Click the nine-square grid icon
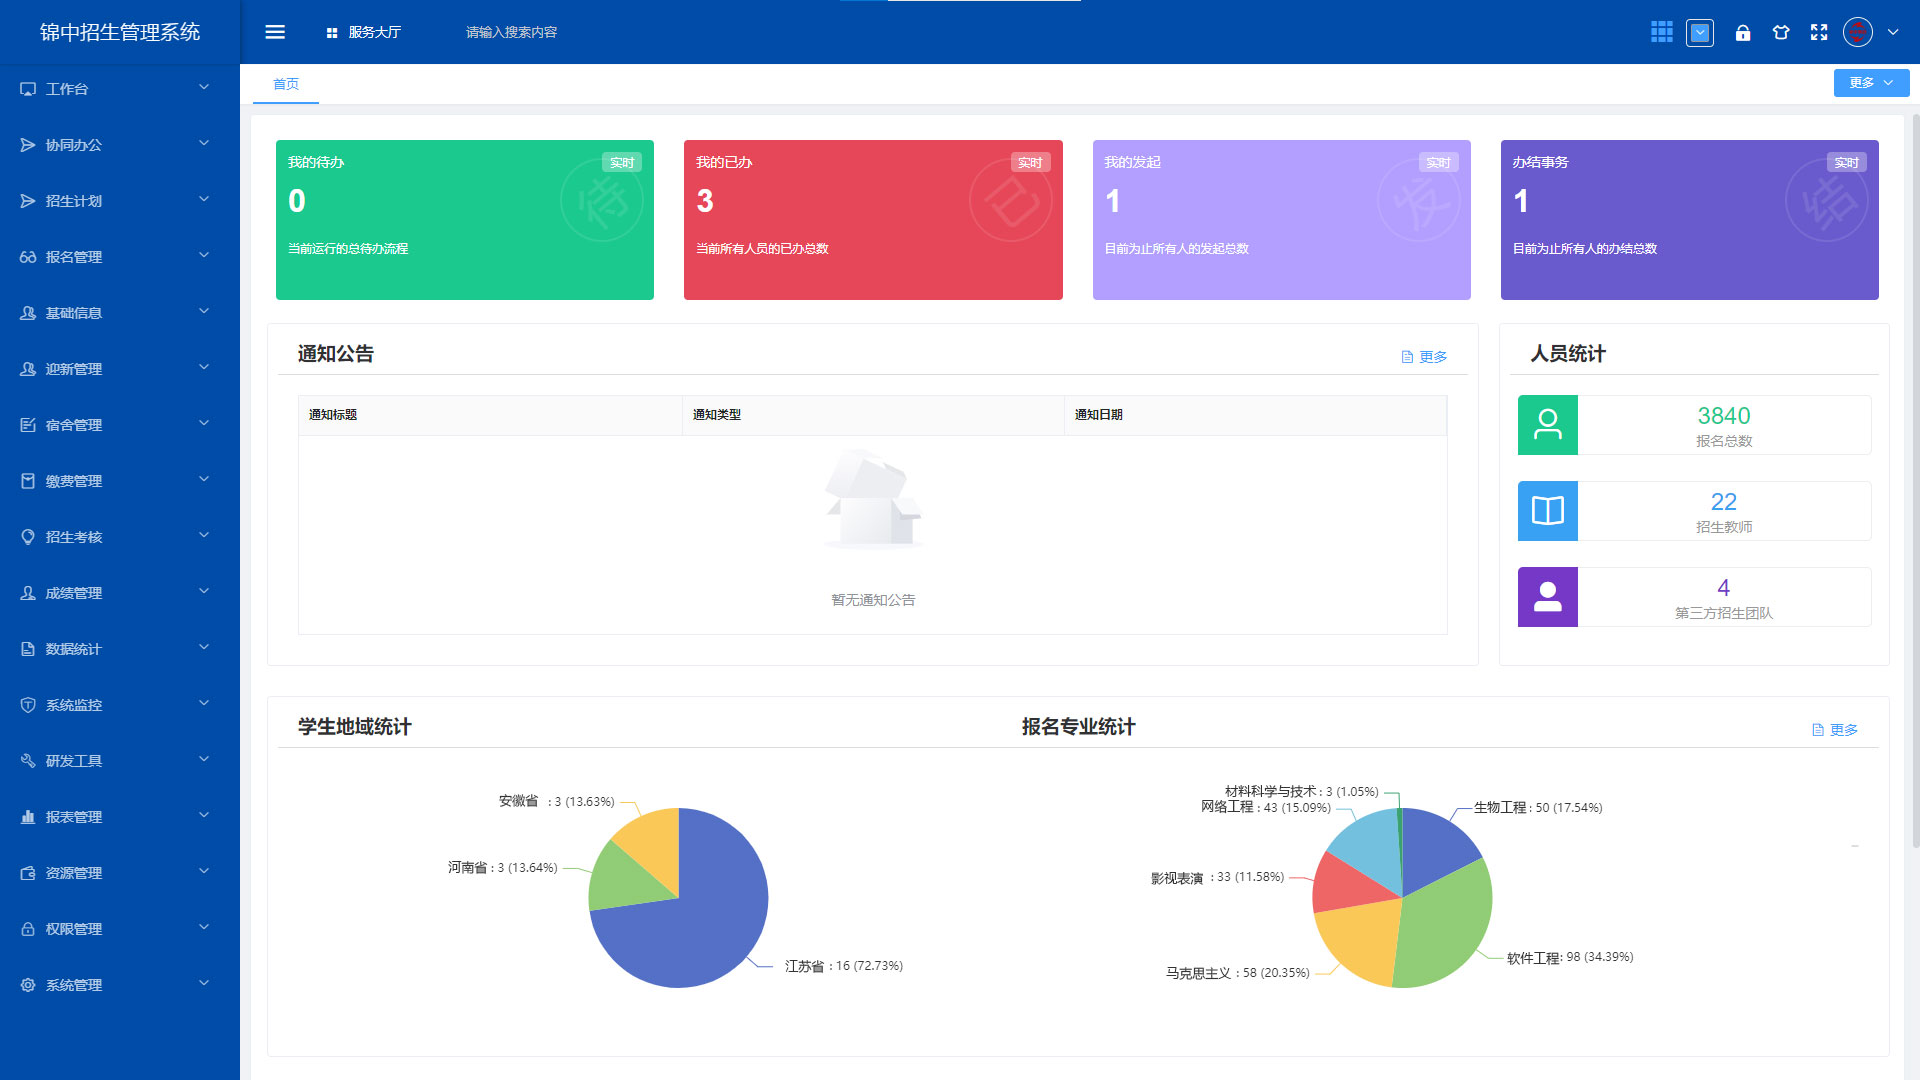 click(1662, 32)
